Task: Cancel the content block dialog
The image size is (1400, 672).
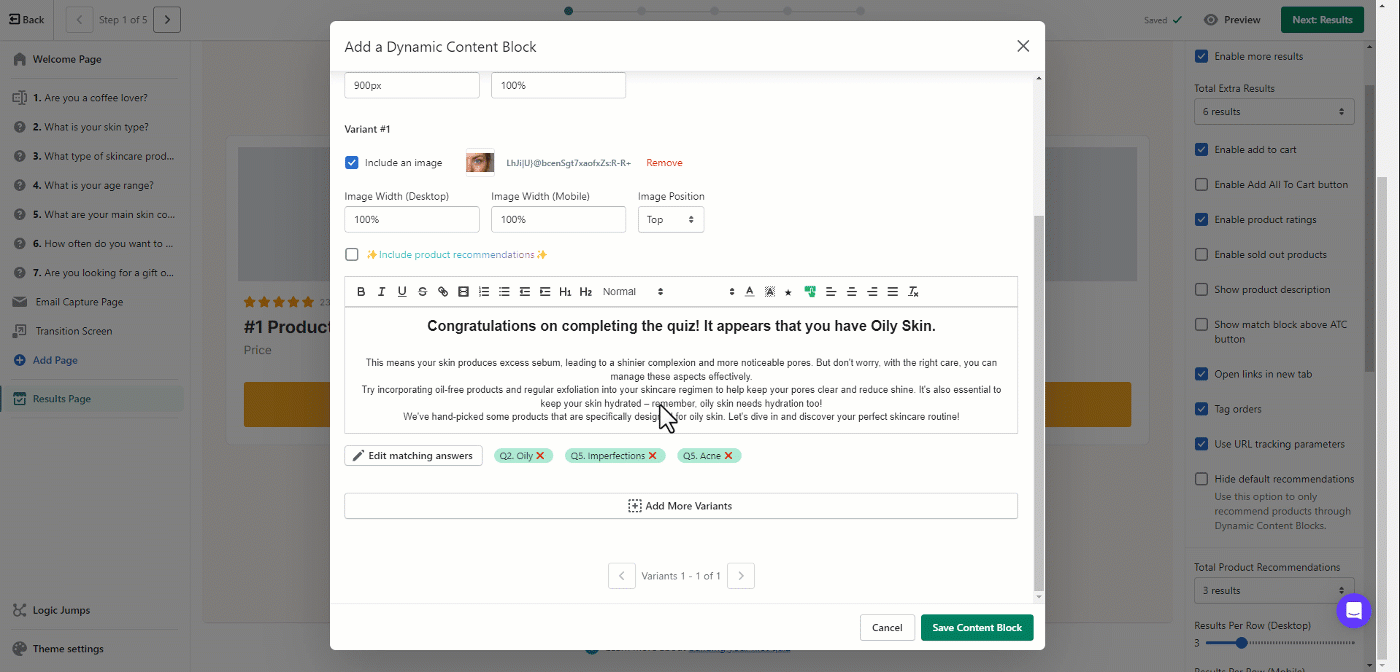Action: 887,628
